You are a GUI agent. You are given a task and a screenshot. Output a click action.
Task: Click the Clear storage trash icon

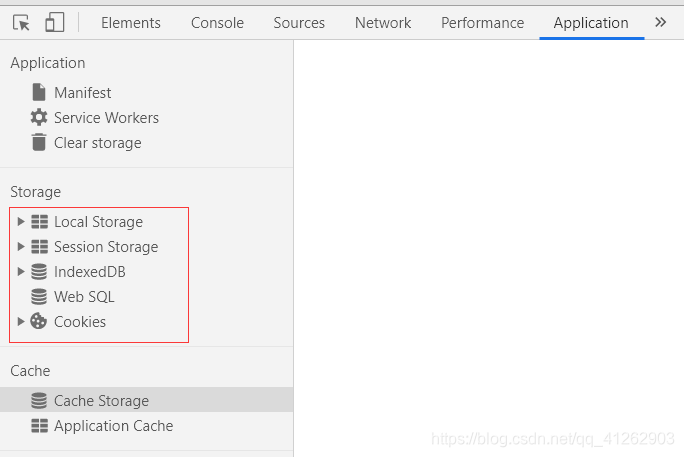(39, 142)
